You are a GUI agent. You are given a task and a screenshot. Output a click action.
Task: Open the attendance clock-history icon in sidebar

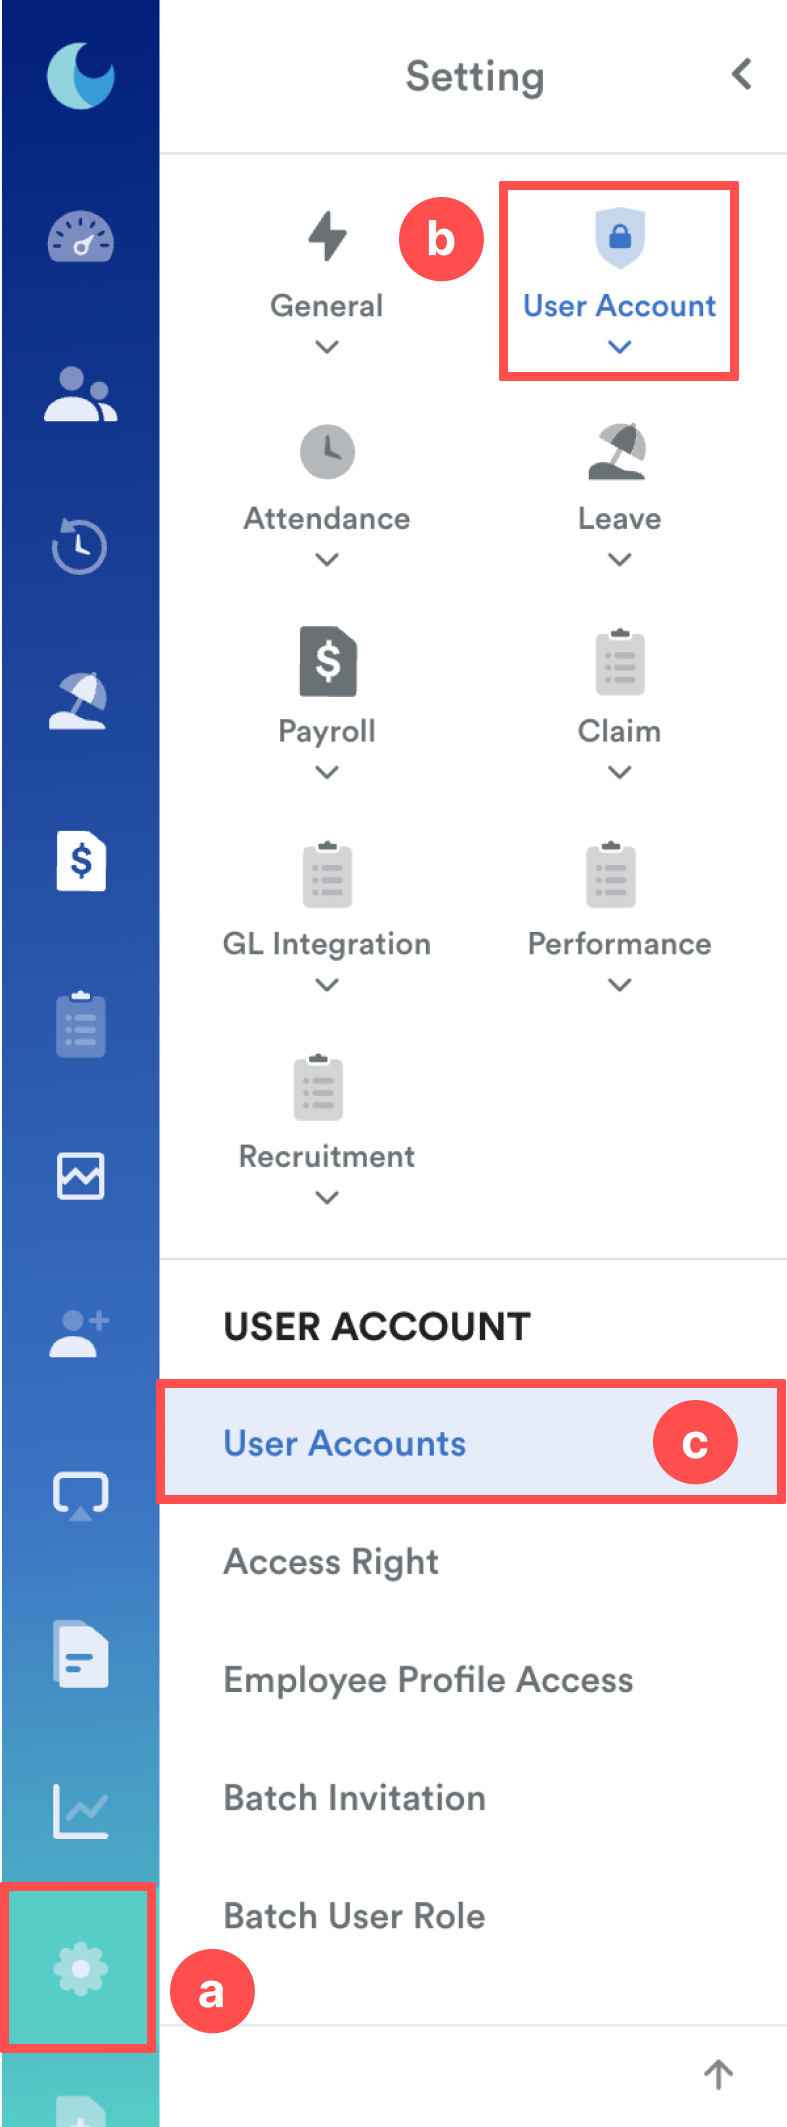point(80,547)
